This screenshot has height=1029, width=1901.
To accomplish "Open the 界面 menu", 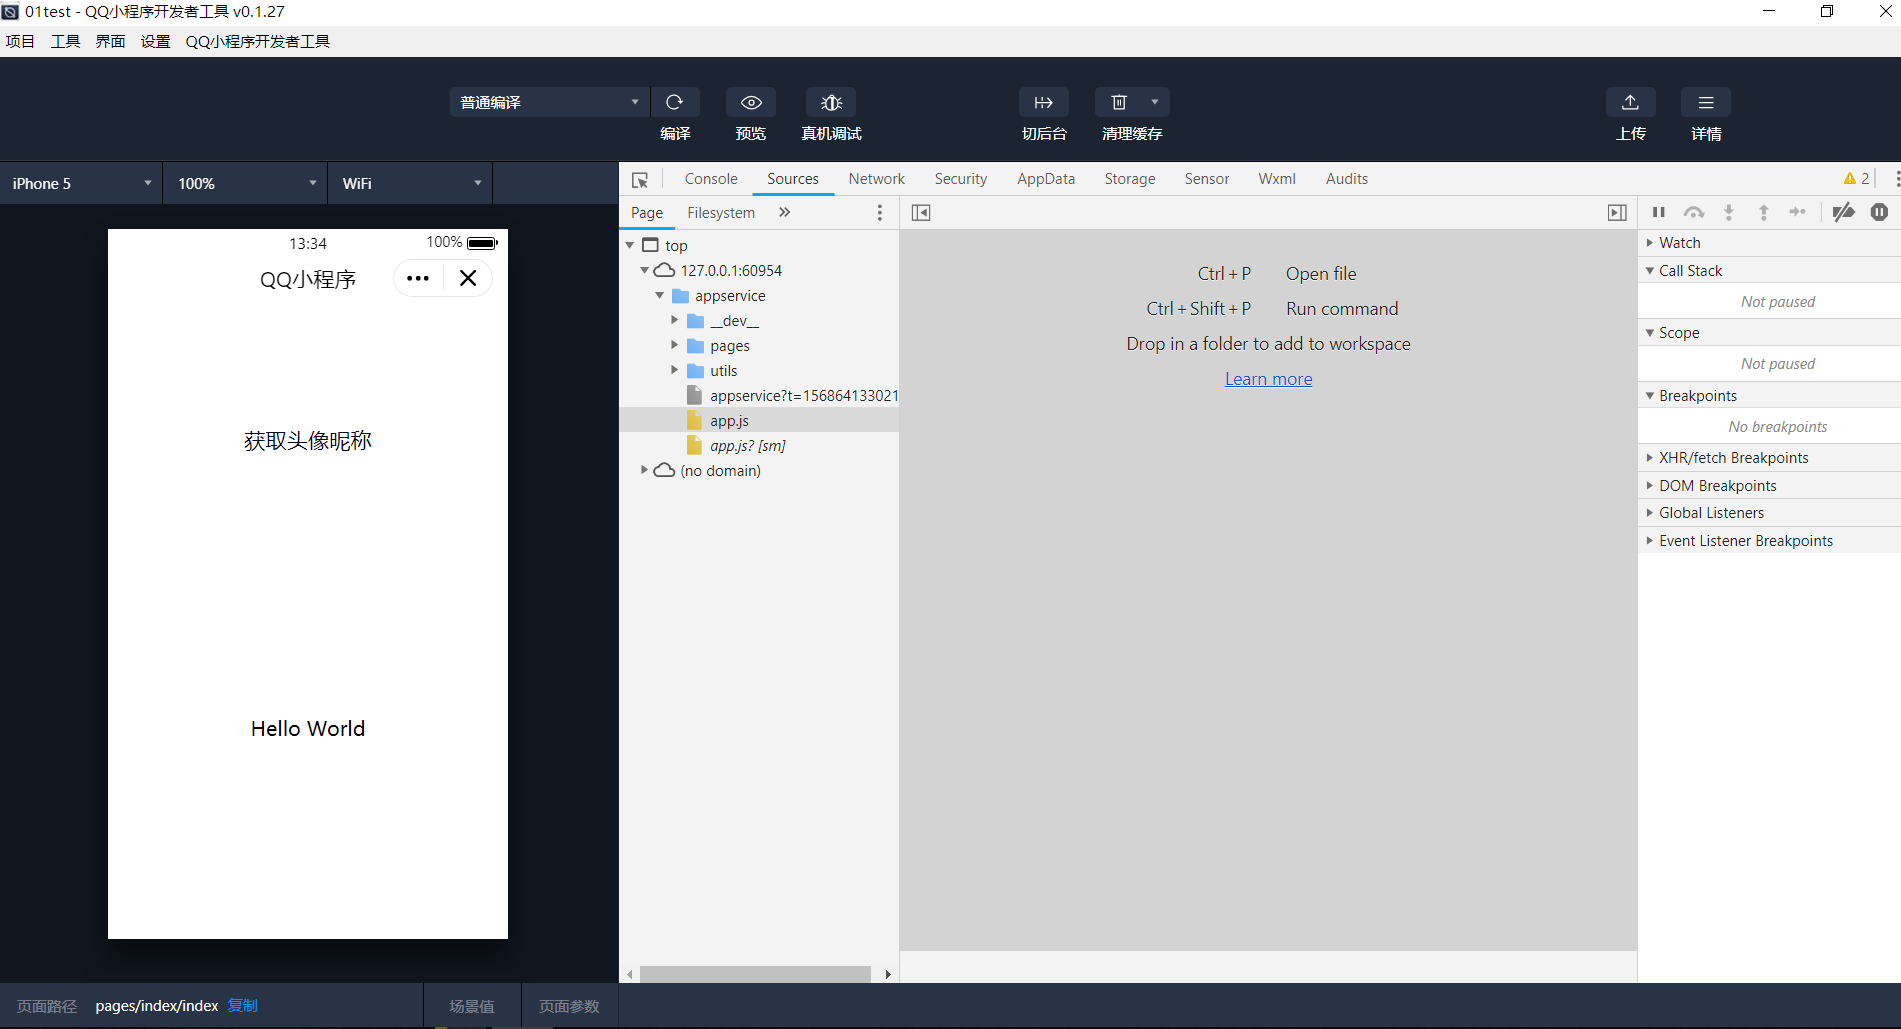I will point(110,41).
